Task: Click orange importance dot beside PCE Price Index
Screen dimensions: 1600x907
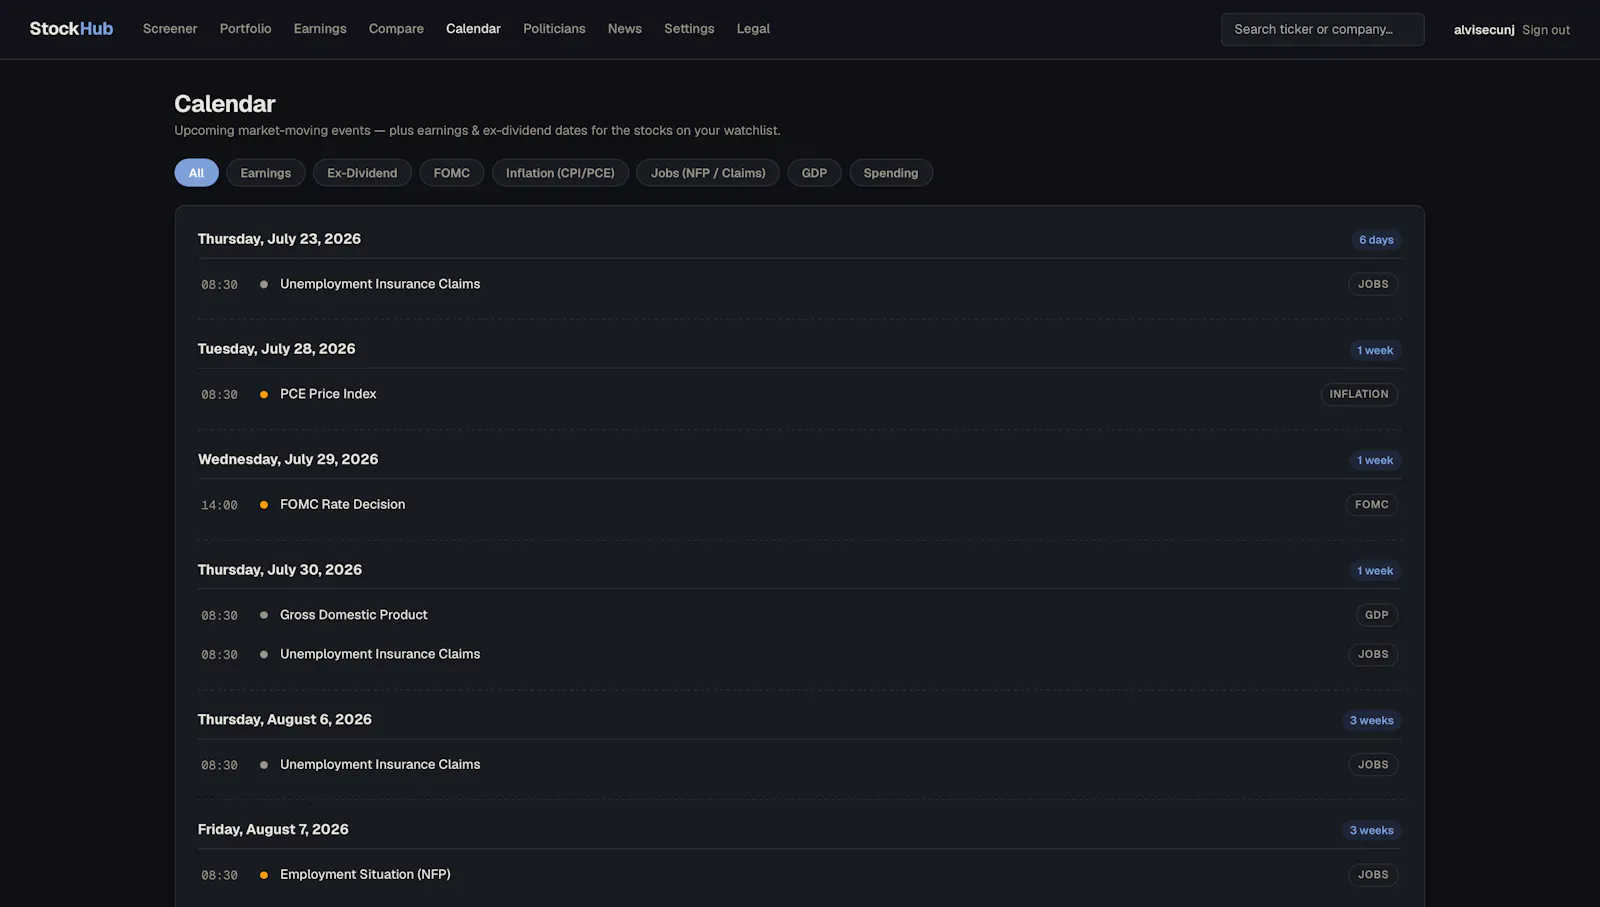Action: pos(264,395)
